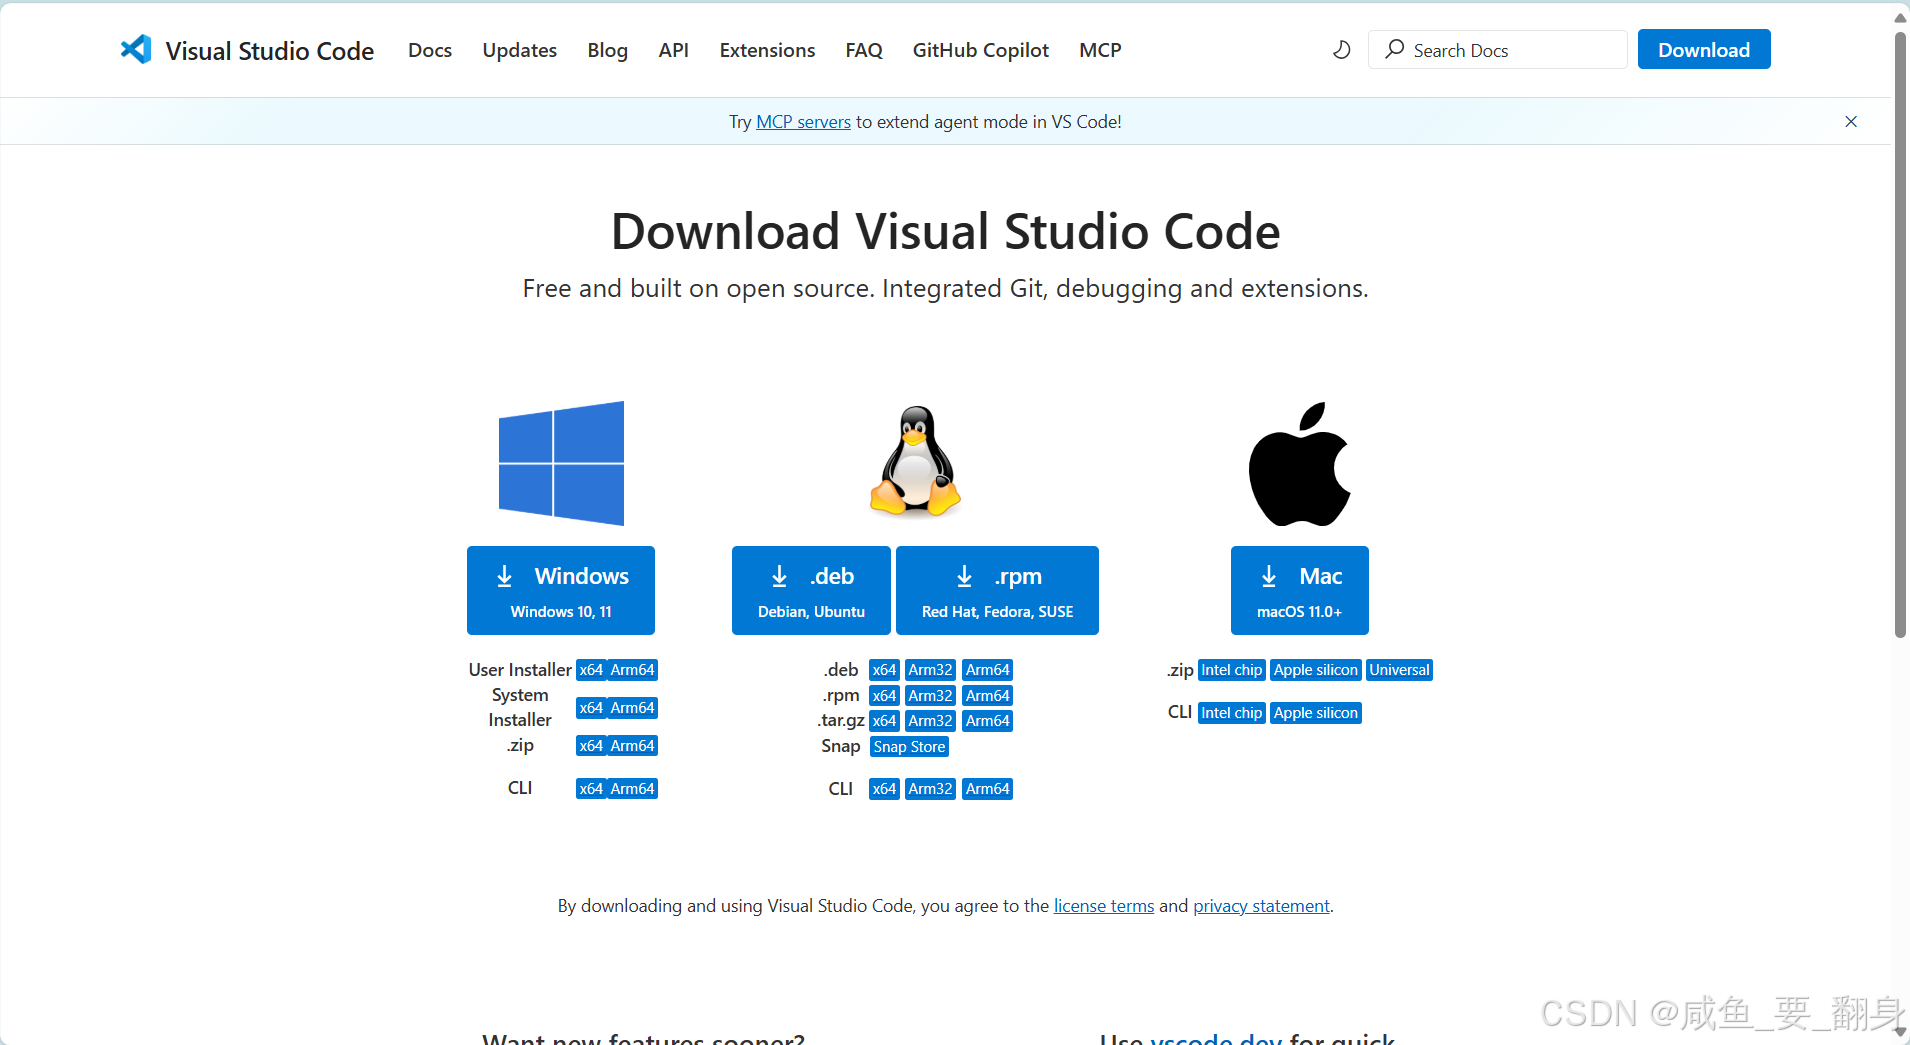
Task: Open the Updates page
Action: click(520, 50)
